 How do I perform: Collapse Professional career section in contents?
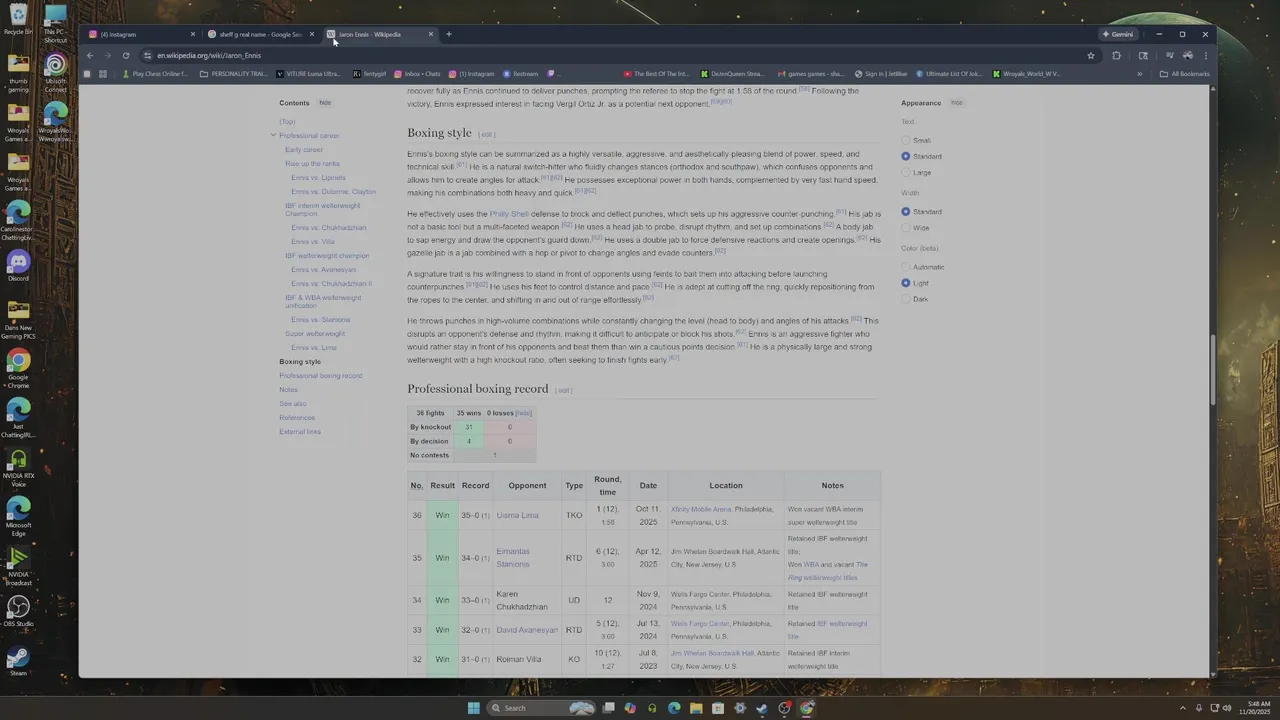point(273,135)
